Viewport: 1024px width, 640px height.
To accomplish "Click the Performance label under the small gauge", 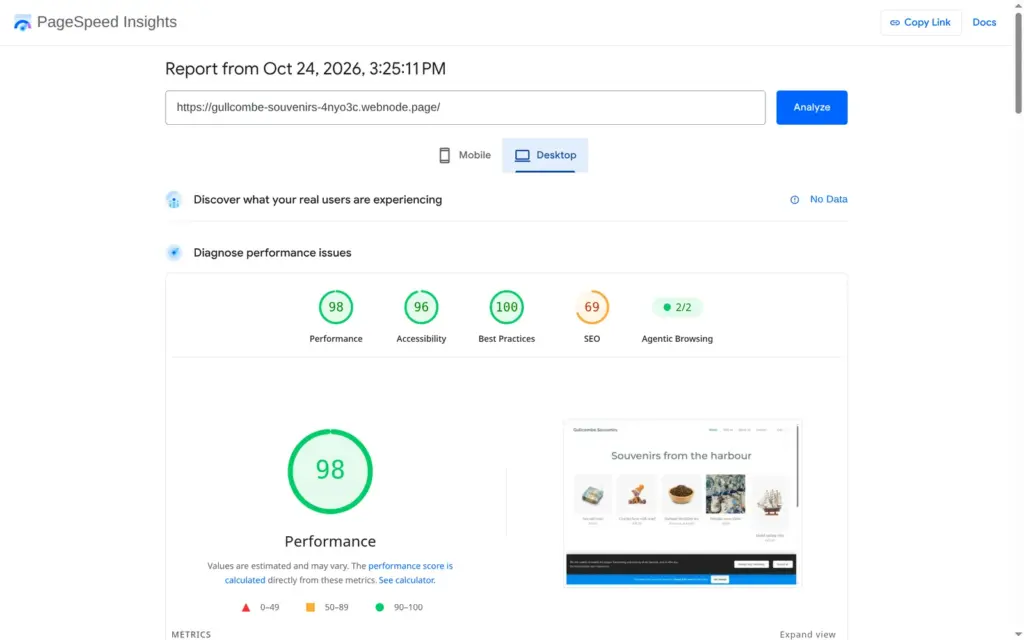I will (336, 339).
